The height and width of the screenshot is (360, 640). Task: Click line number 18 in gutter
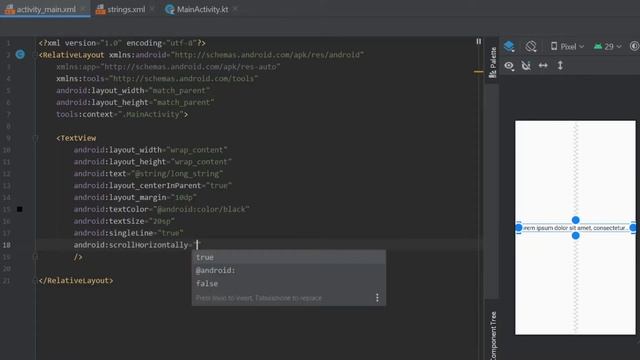[x=7, y=245]
